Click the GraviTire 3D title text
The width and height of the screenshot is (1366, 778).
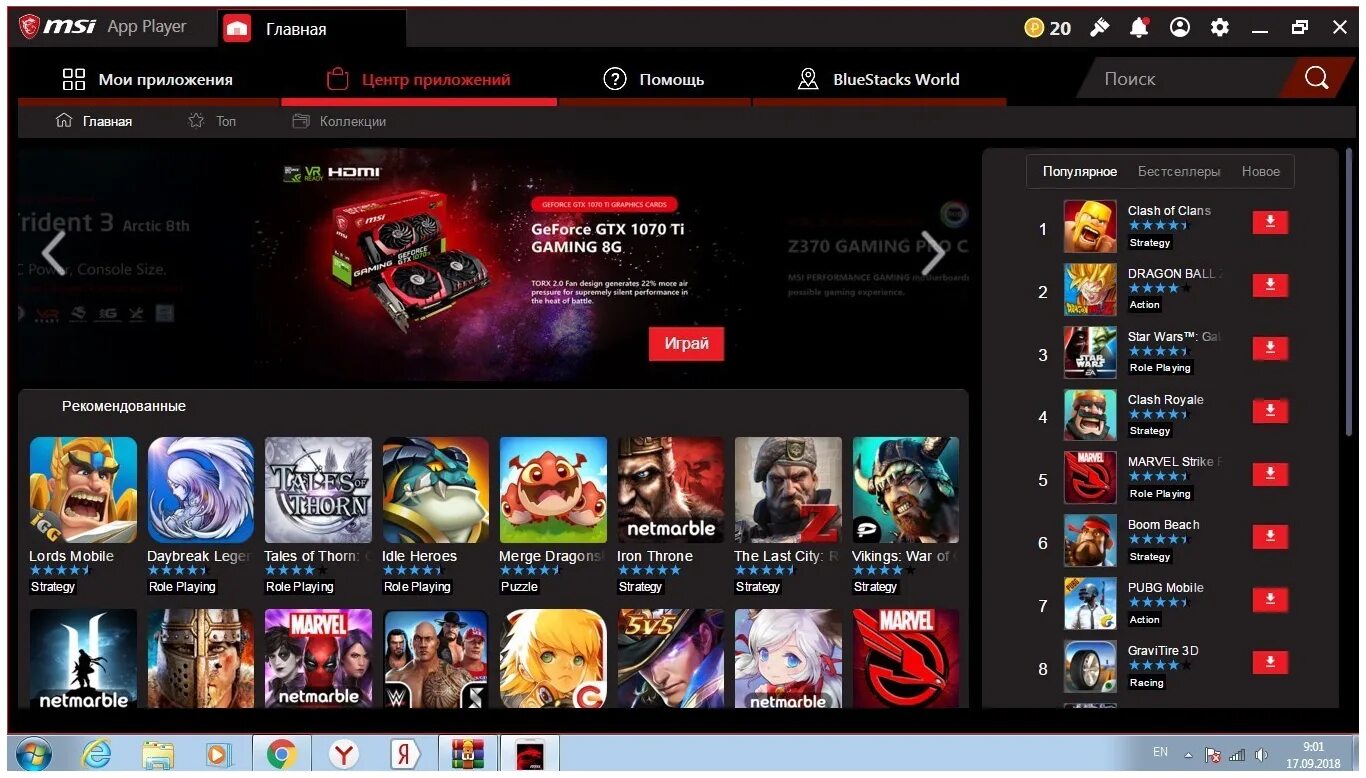[1163, 651]
